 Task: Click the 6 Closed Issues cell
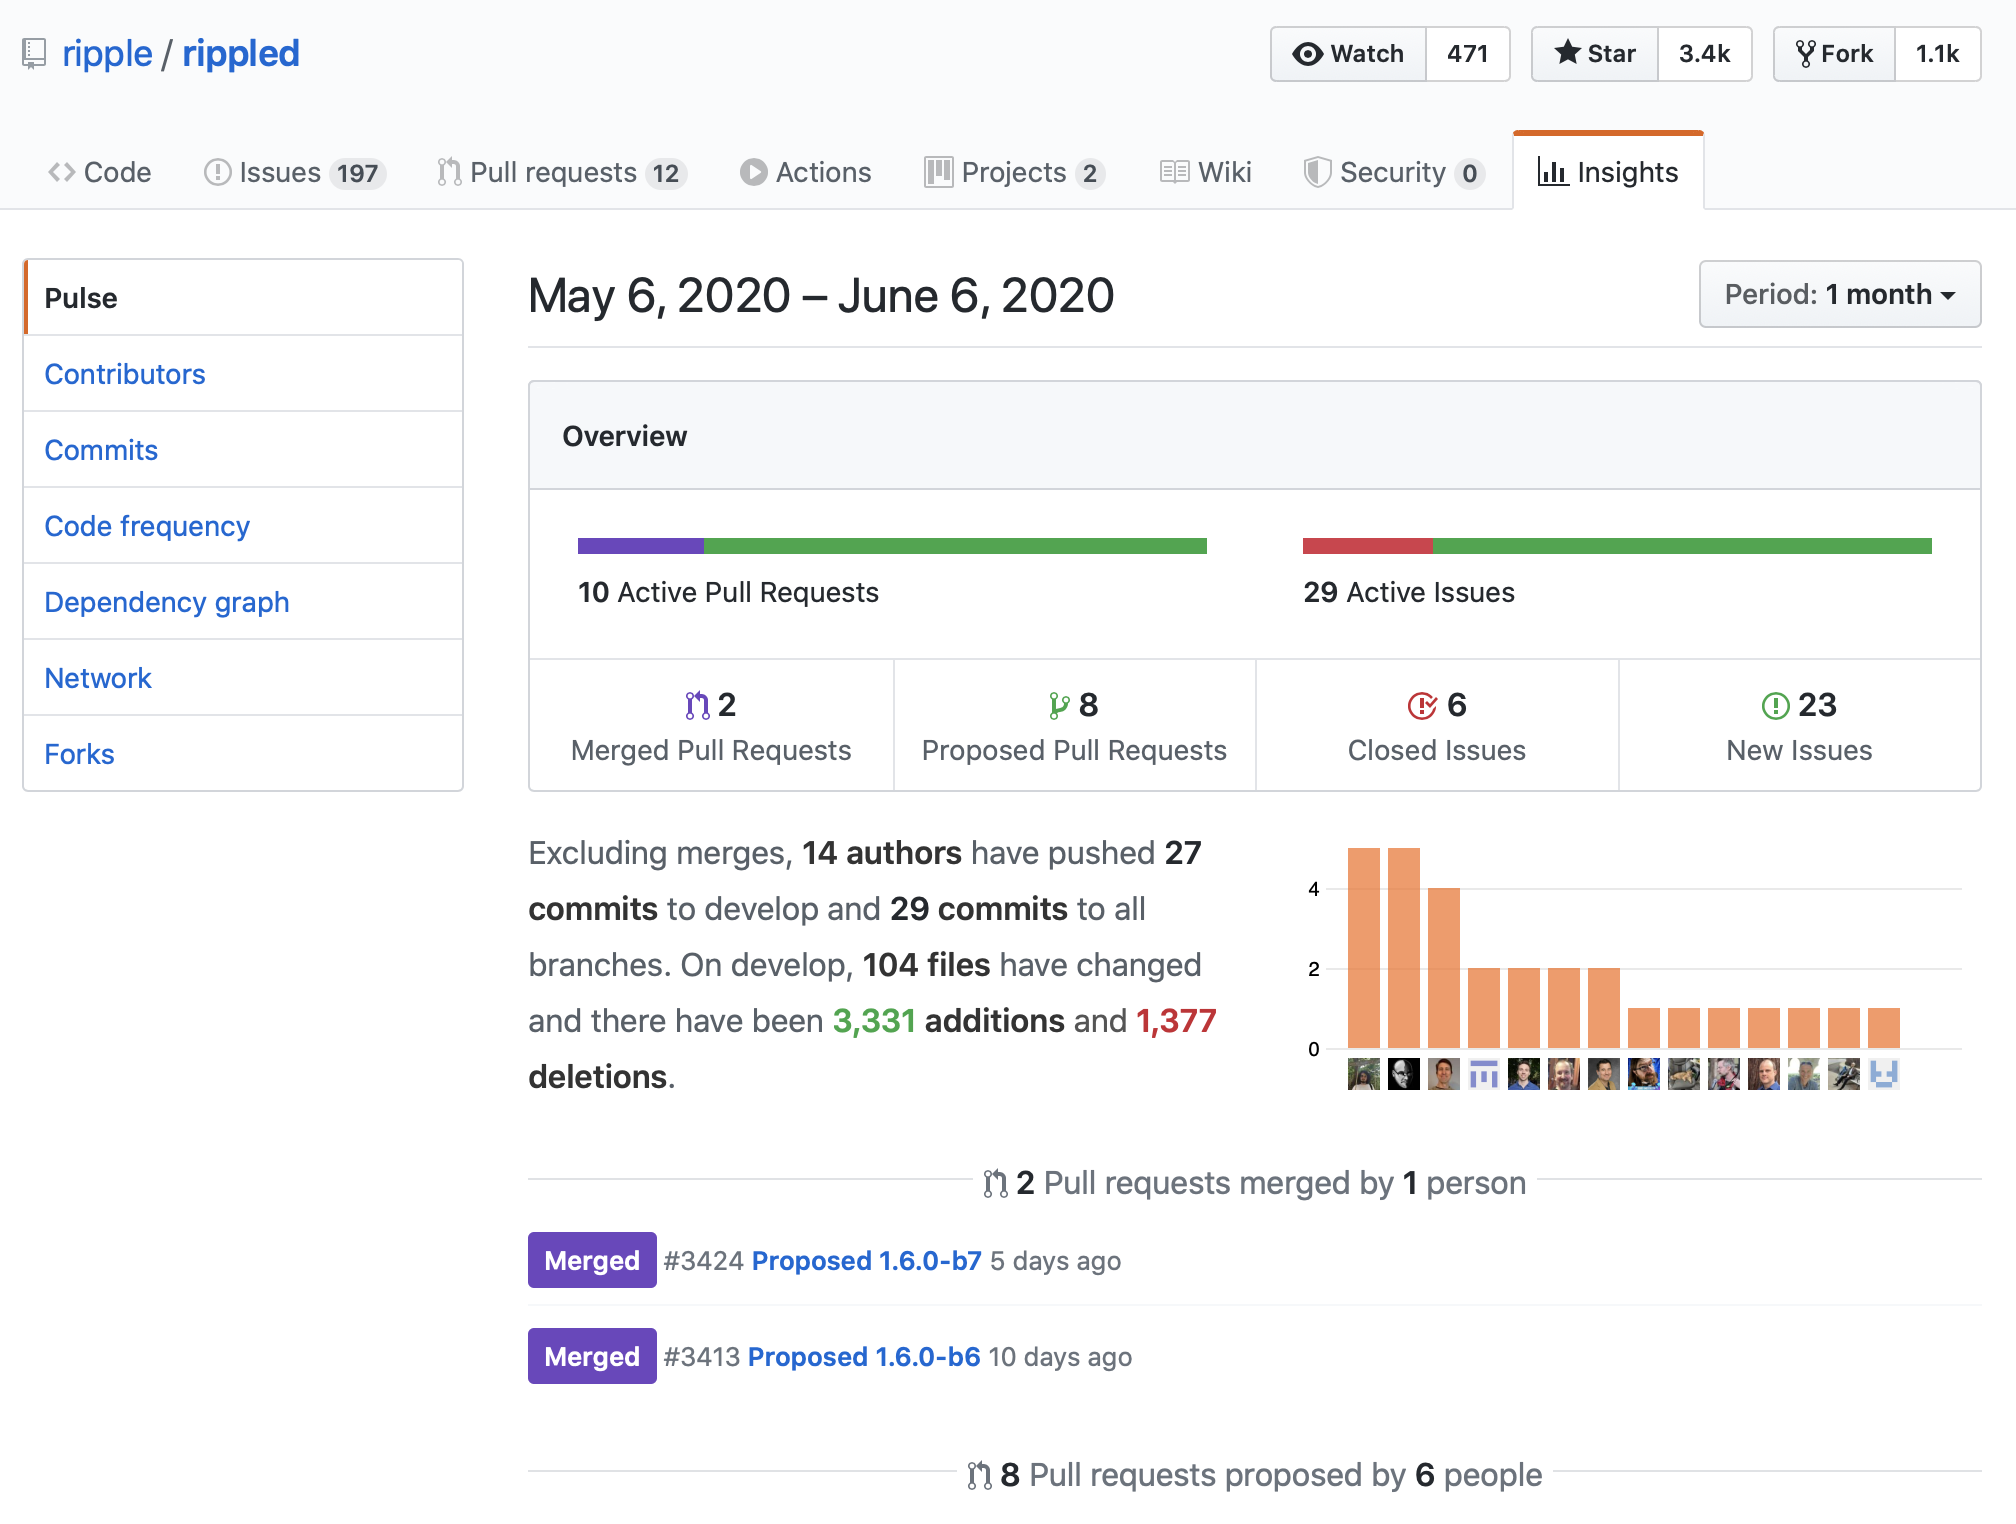1437,725
